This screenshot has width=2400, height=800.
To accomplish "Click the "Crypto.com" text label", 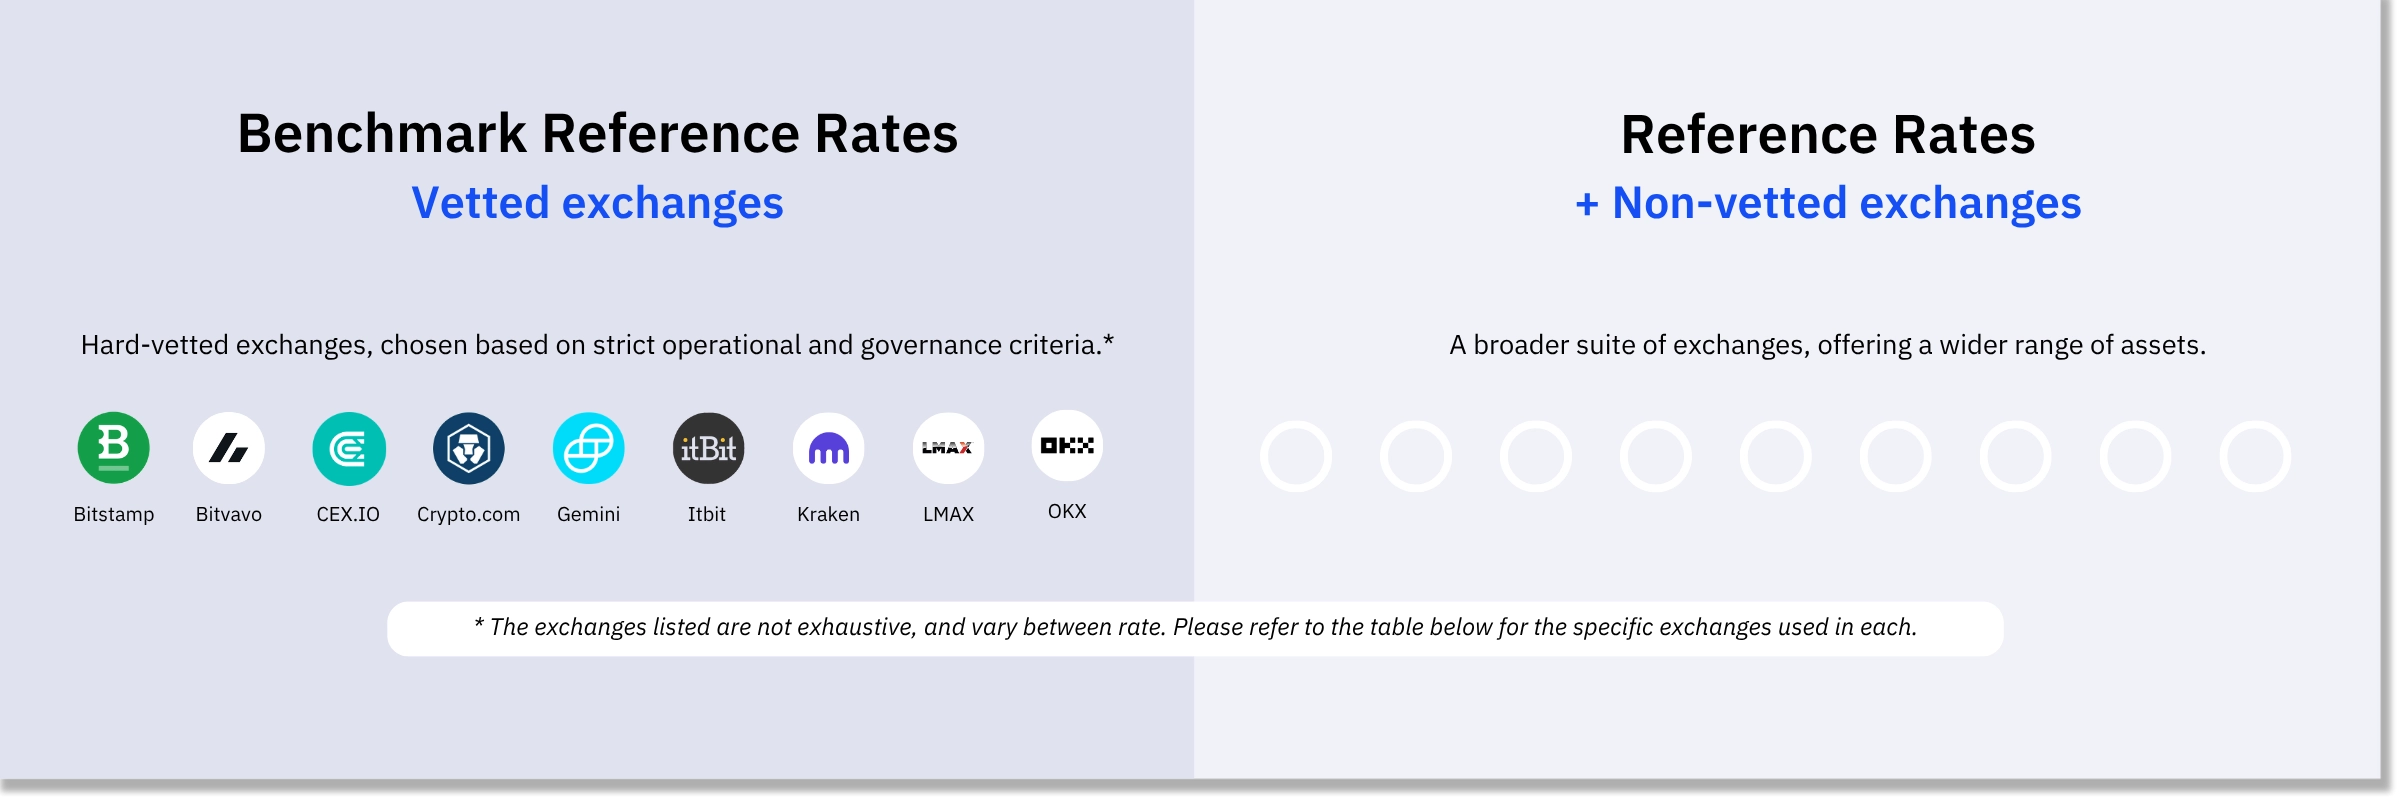I will coord(468,514).
